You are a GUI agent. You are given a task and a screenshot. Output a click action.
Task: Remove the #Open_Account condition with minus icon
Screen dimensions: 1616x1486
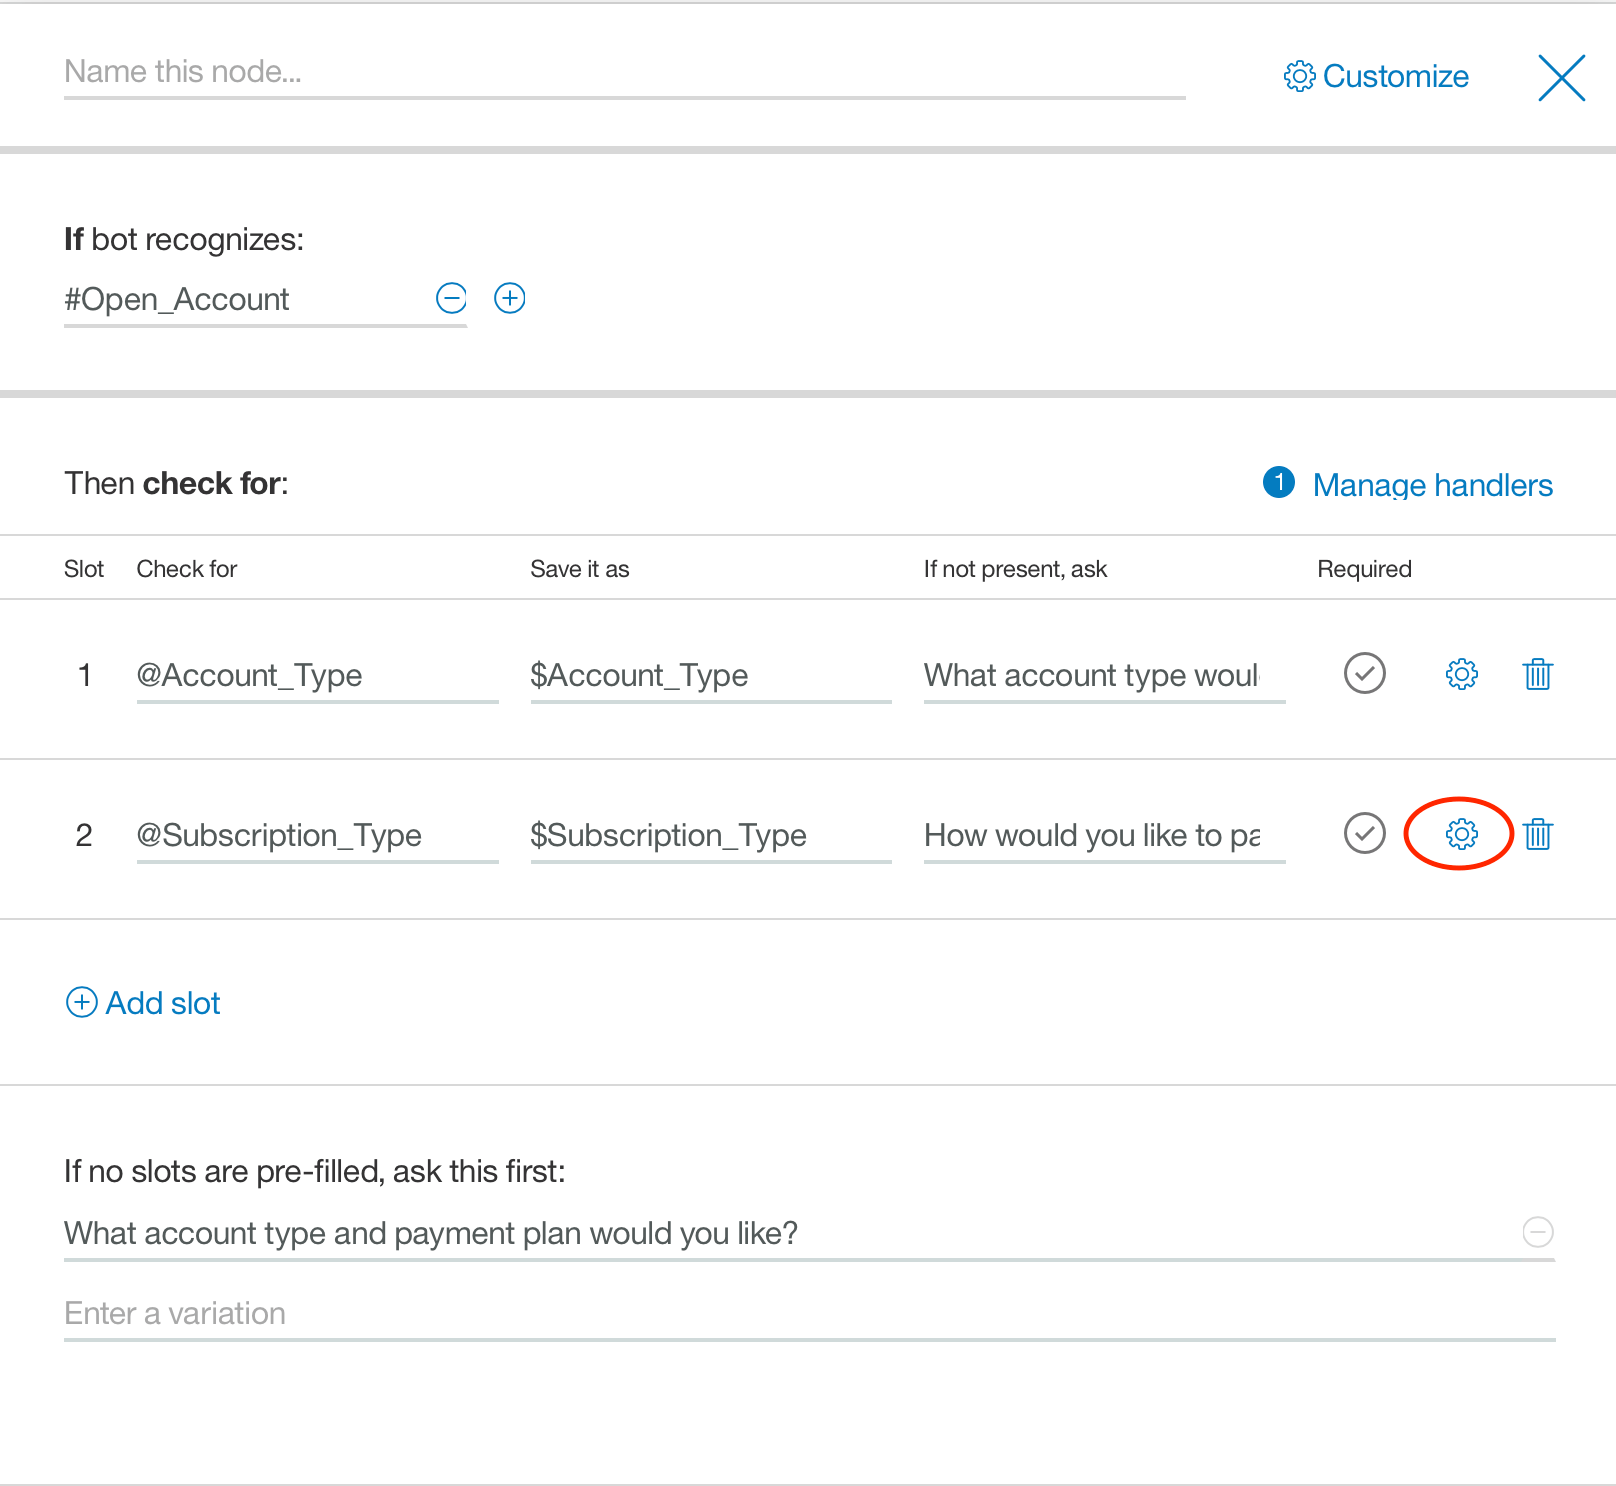click(451, 298)
